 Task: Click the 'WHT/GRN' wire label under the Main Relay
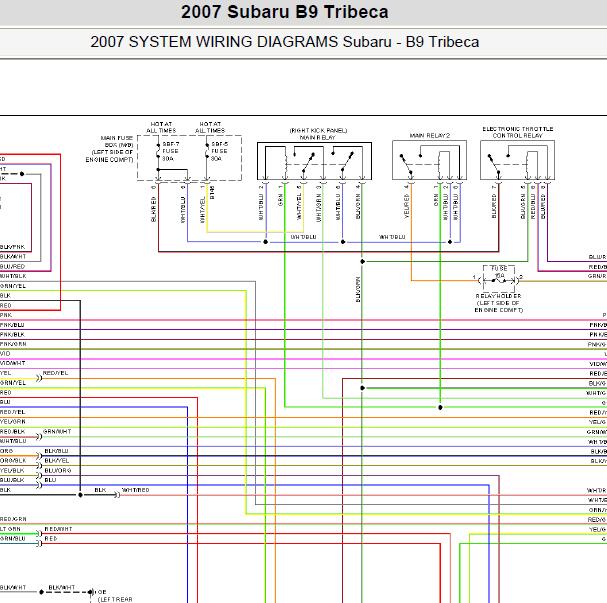[319, 208]
